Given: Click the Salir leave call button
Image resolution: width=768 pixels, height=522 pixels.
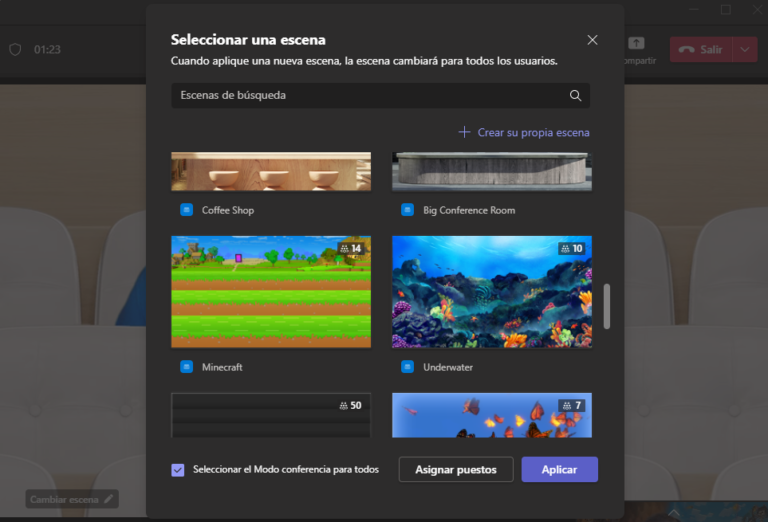Looking at the screenshot, I should pos(701,49).
